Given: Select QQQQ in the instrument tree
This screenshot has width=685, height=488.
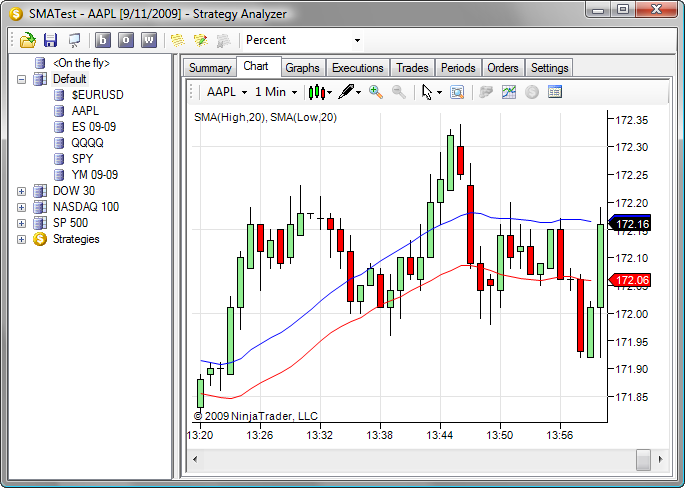Looking at the screenshot, I should pos(87,143).
